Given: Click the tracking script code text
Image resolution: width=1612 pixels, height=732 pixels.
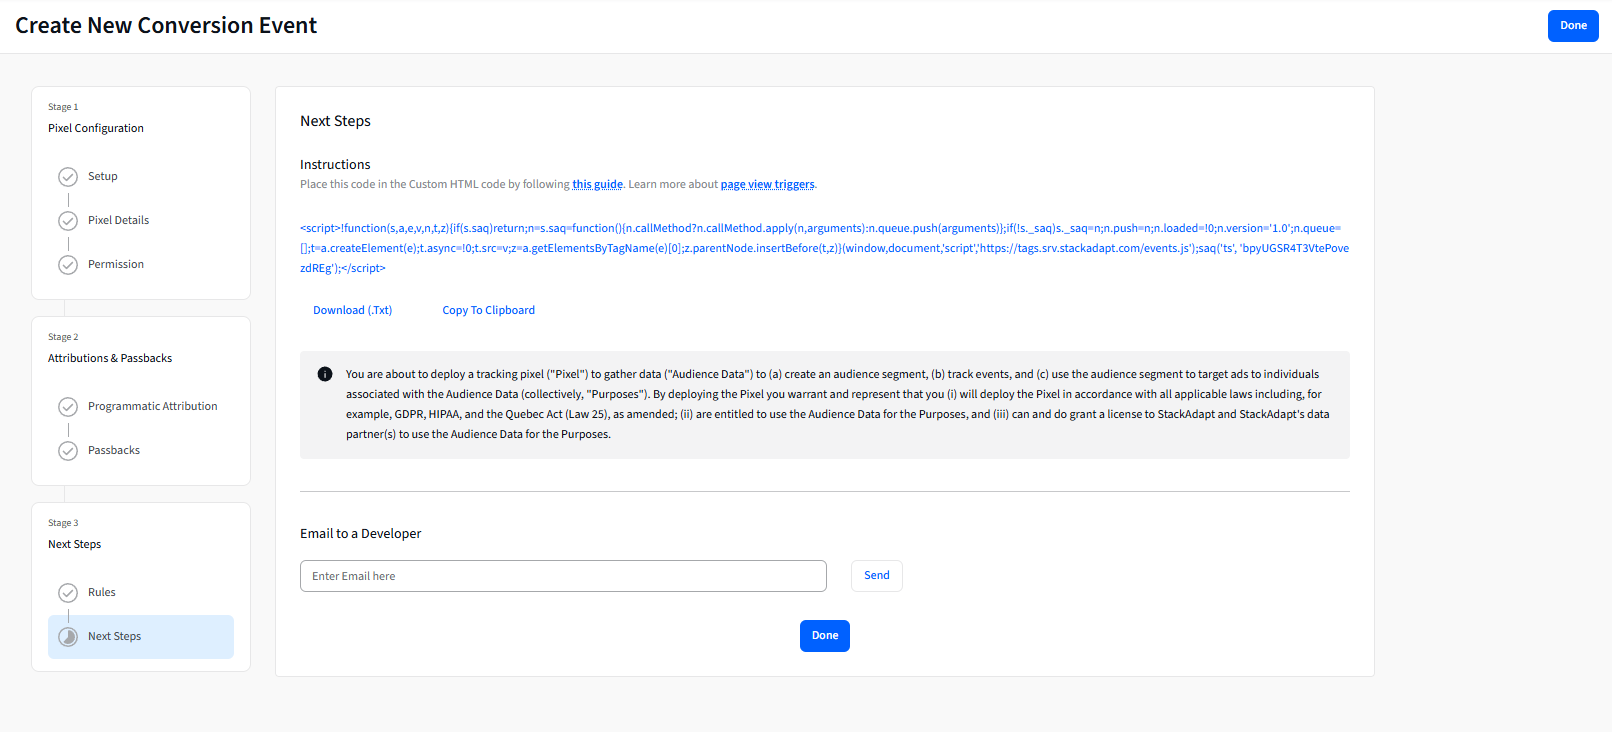Looking at the screenshot, I should pyautogui.click(x=824, y=248).
